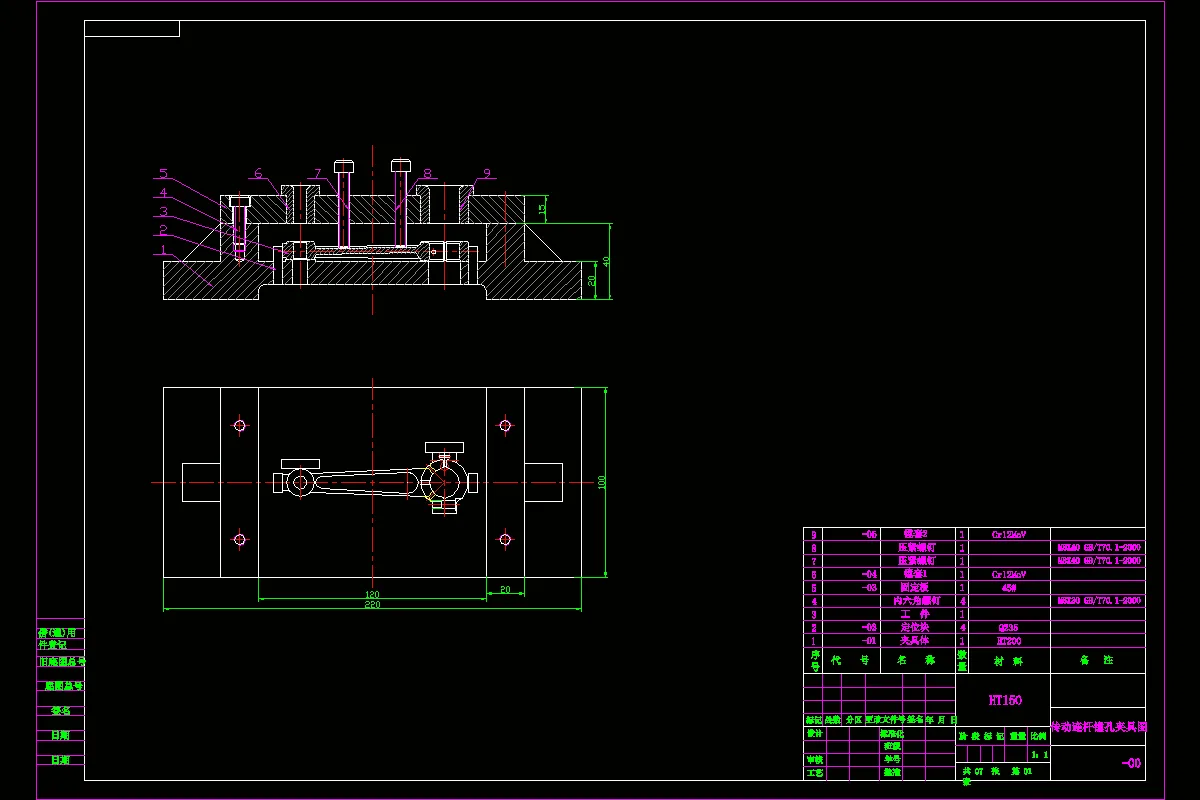The width and height of the screenshot is (1200, 800).
Task: Click the 名称 column header
Action: pyautogui.click(x=916, y=661)
